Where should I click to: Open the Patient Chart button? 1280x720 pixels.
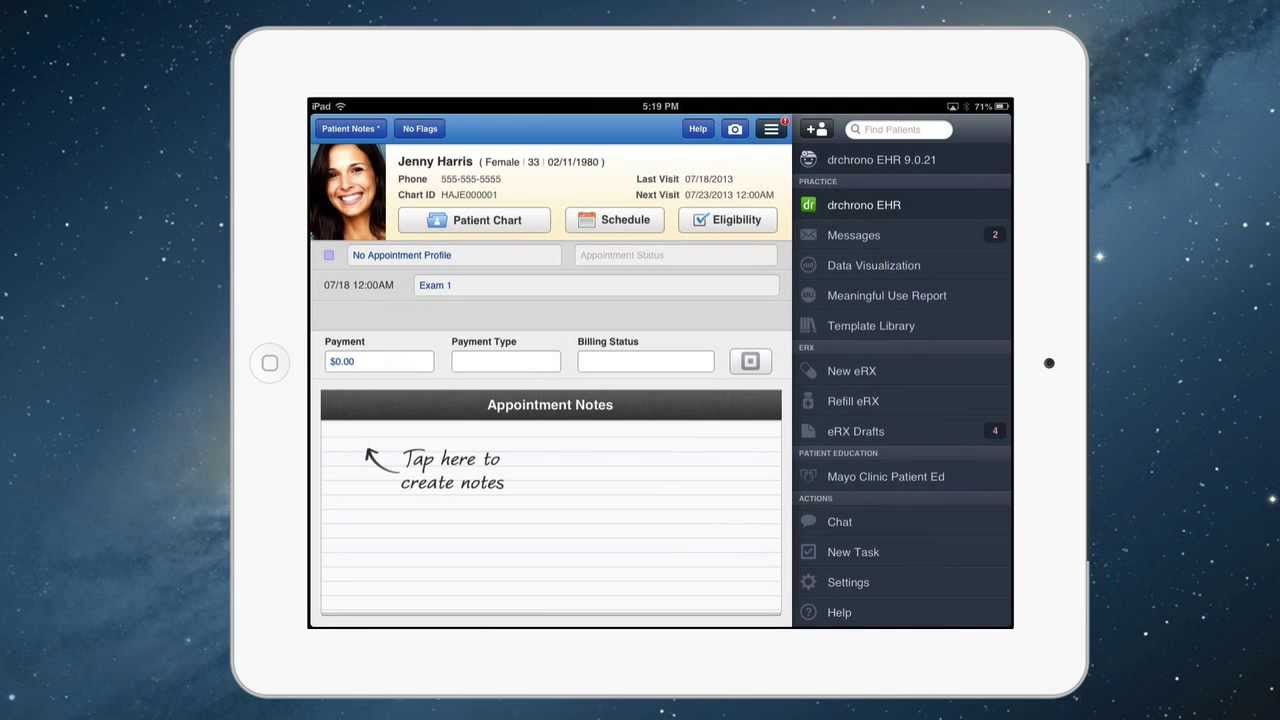point(474,220)
